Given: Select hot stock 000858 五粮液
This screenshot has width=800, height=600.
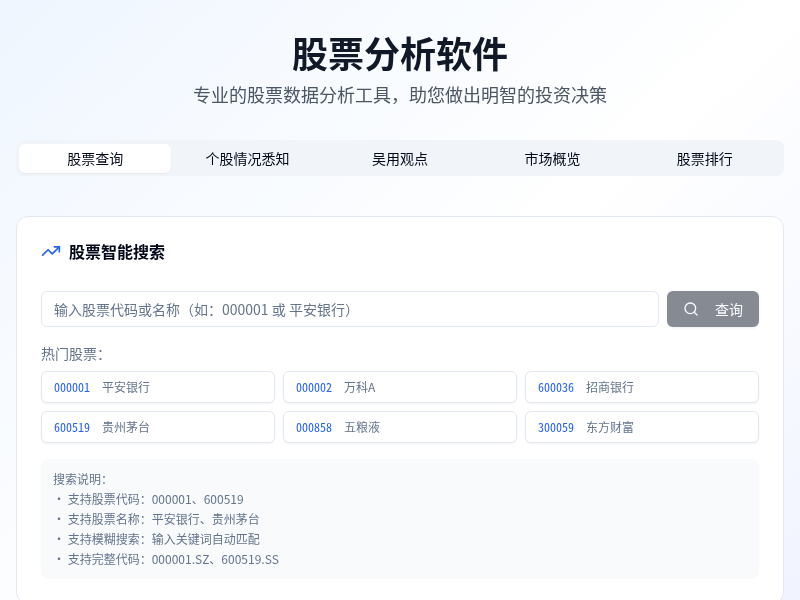Looking at the screenshot, I should coord(400,427).
